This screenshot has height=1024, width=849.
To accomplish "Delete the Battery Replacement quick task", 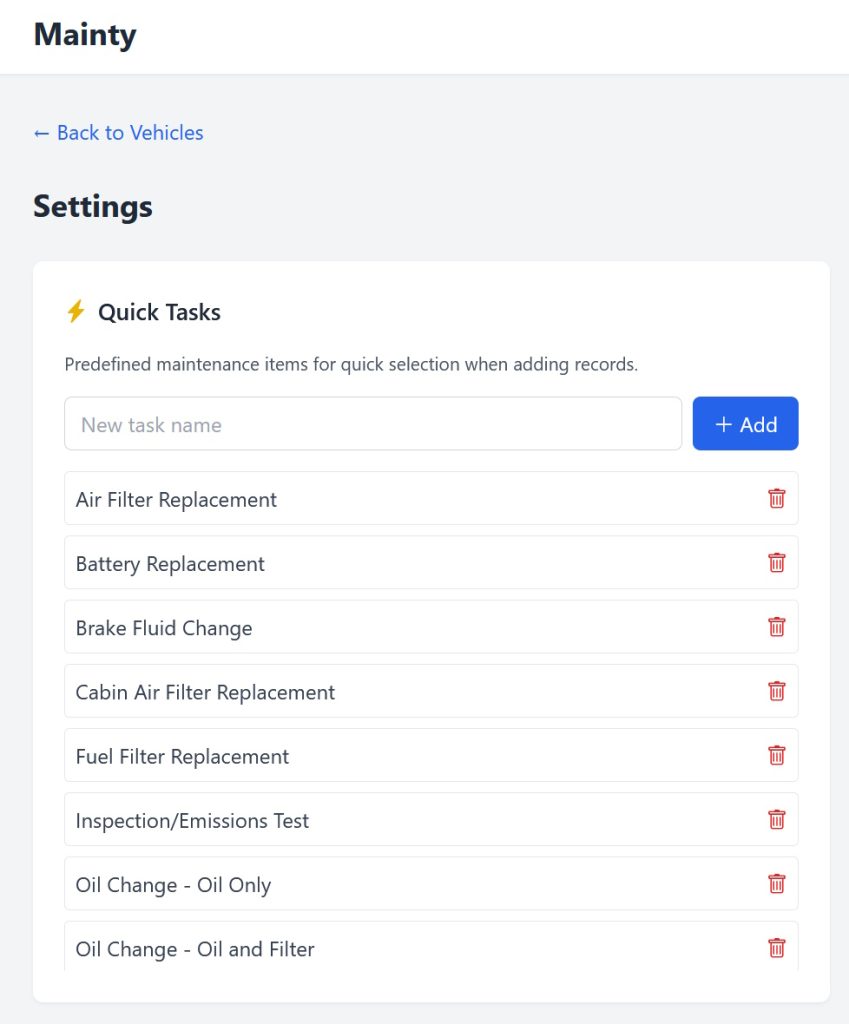I will click(776, 562).
